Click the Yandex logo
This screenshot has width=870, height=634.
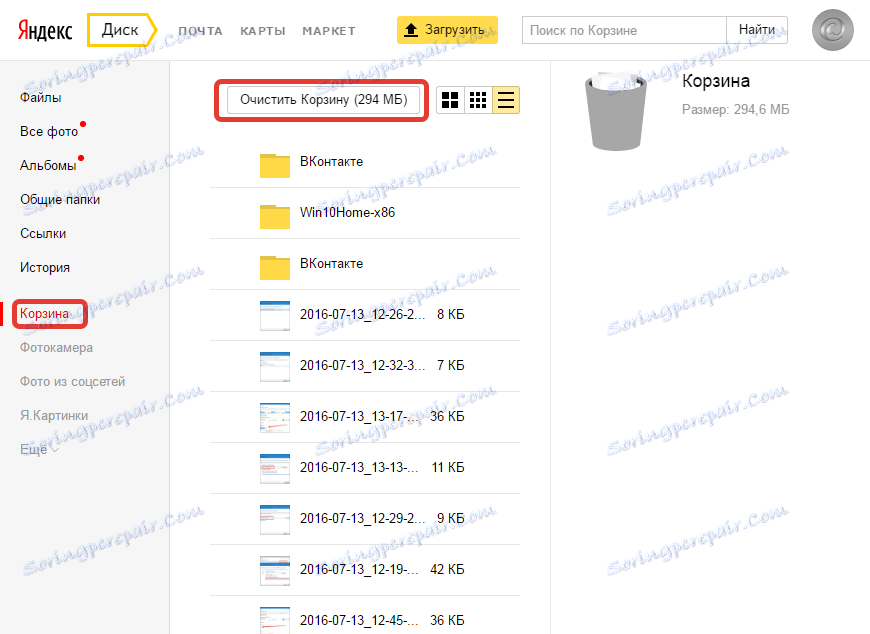(x=45, y=30)
